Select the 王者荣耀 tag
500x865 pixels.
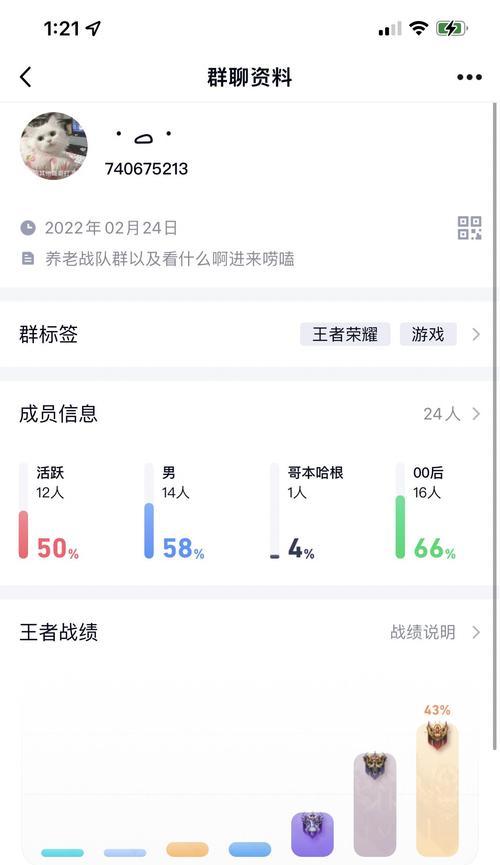point(345,334)
